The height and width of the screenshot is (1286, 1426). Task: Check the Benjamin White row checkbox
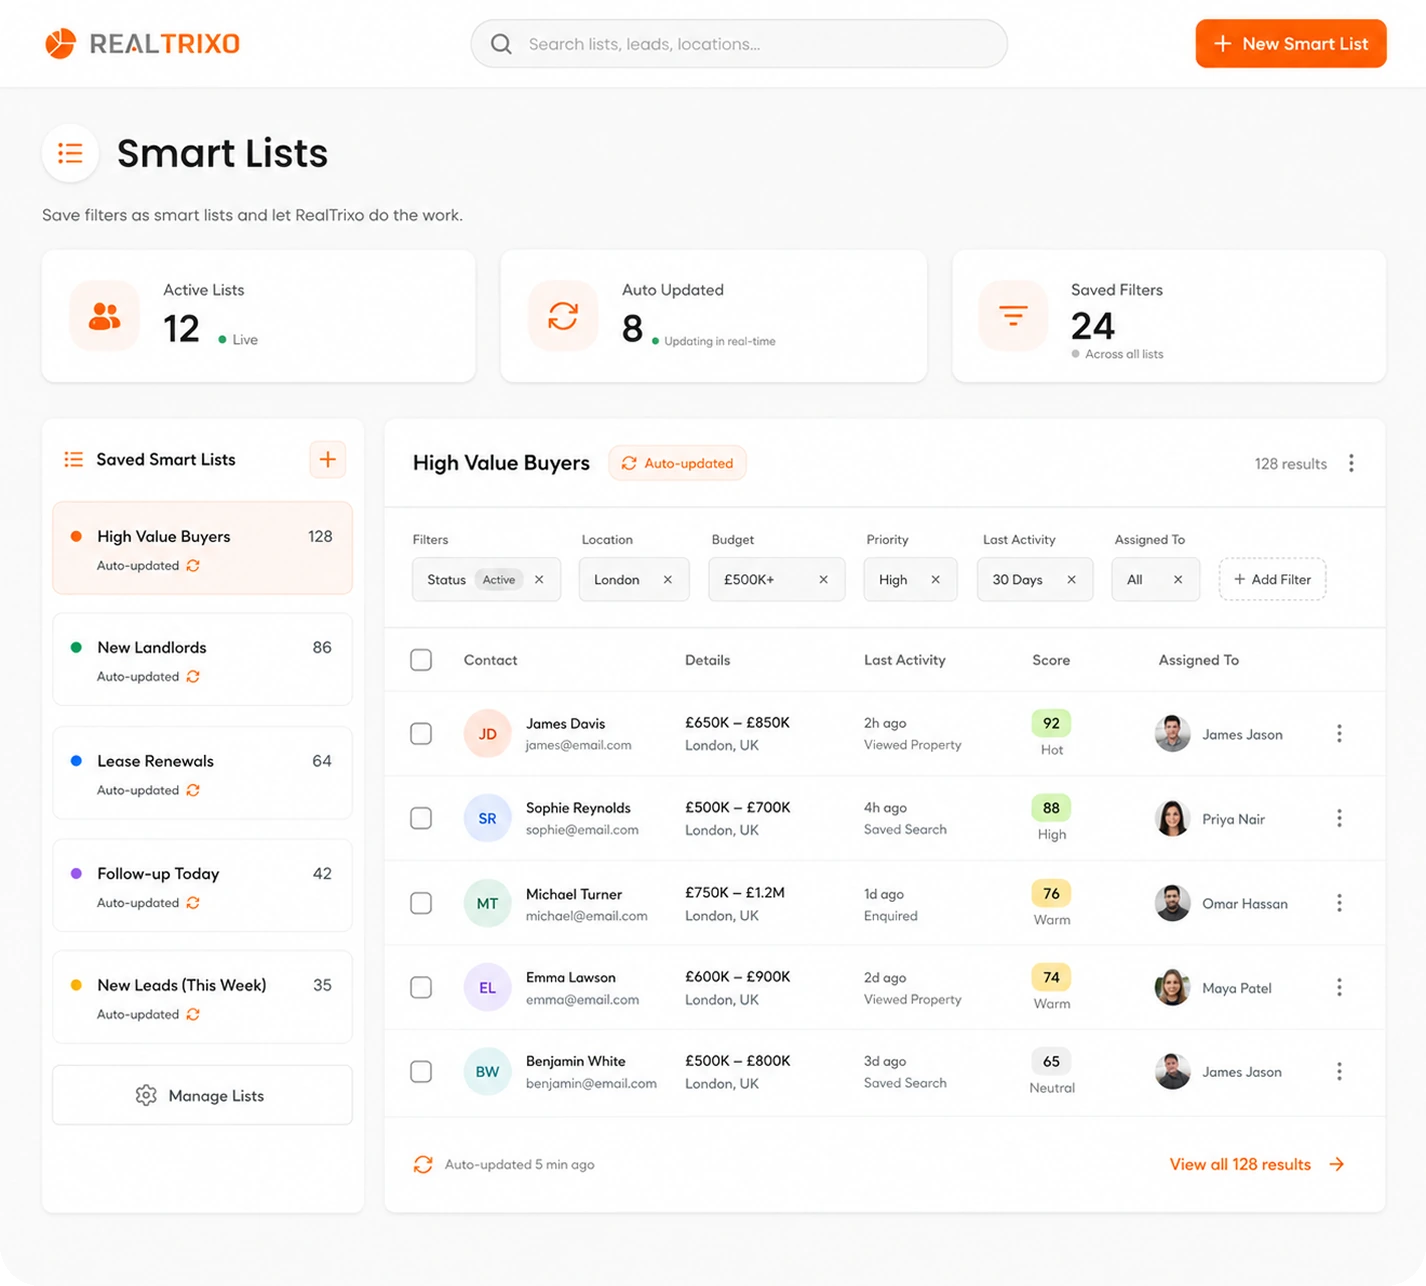coord(421,1071)
